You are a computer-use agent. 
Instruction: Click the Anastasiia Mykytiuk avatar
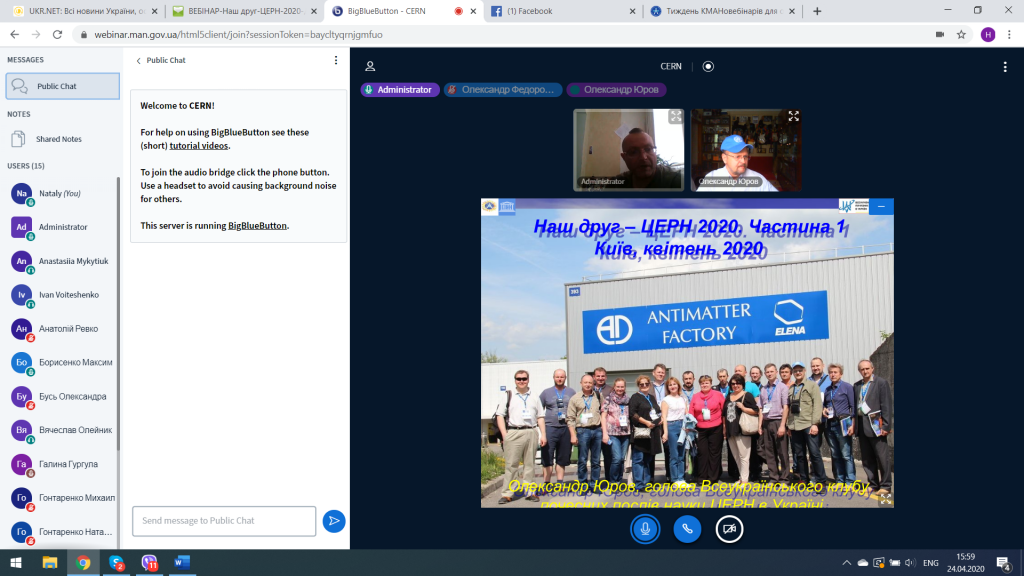(21, 261)
